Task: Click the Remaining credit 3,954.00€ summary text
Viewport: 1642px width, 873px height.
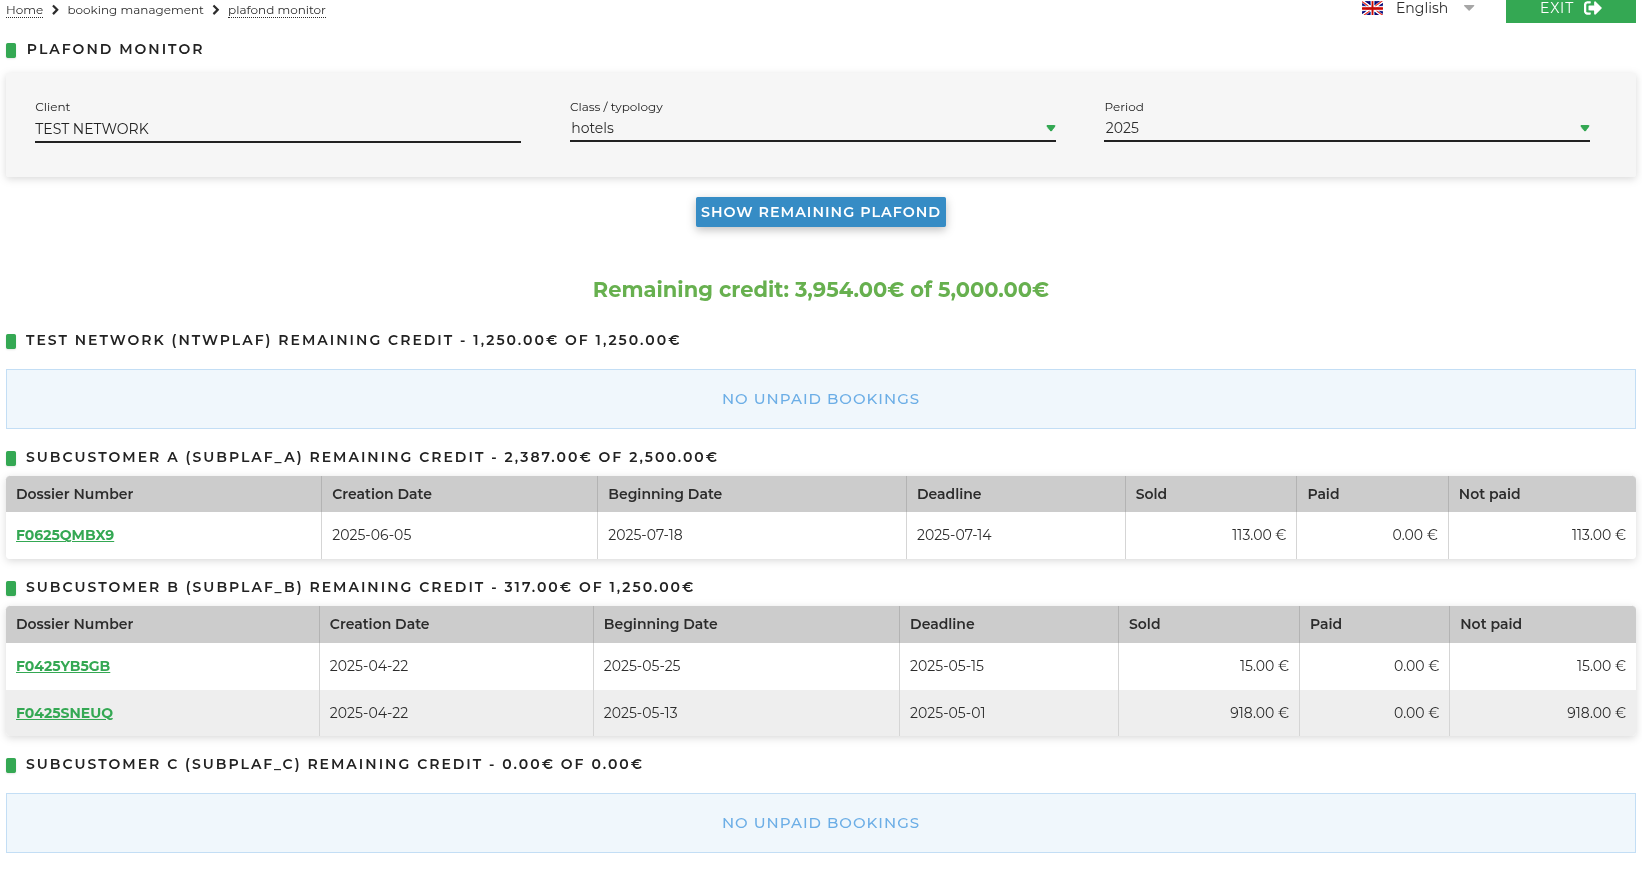Action: coord(821,290)
